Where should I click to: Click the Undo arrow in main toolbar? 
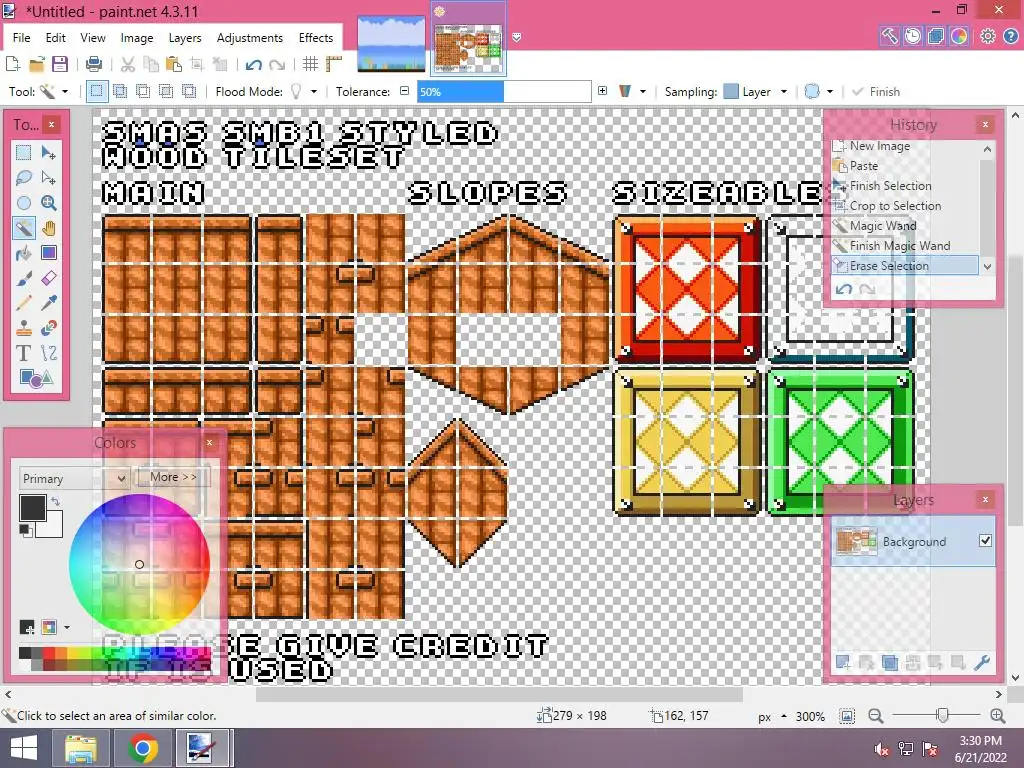point(253,64)
